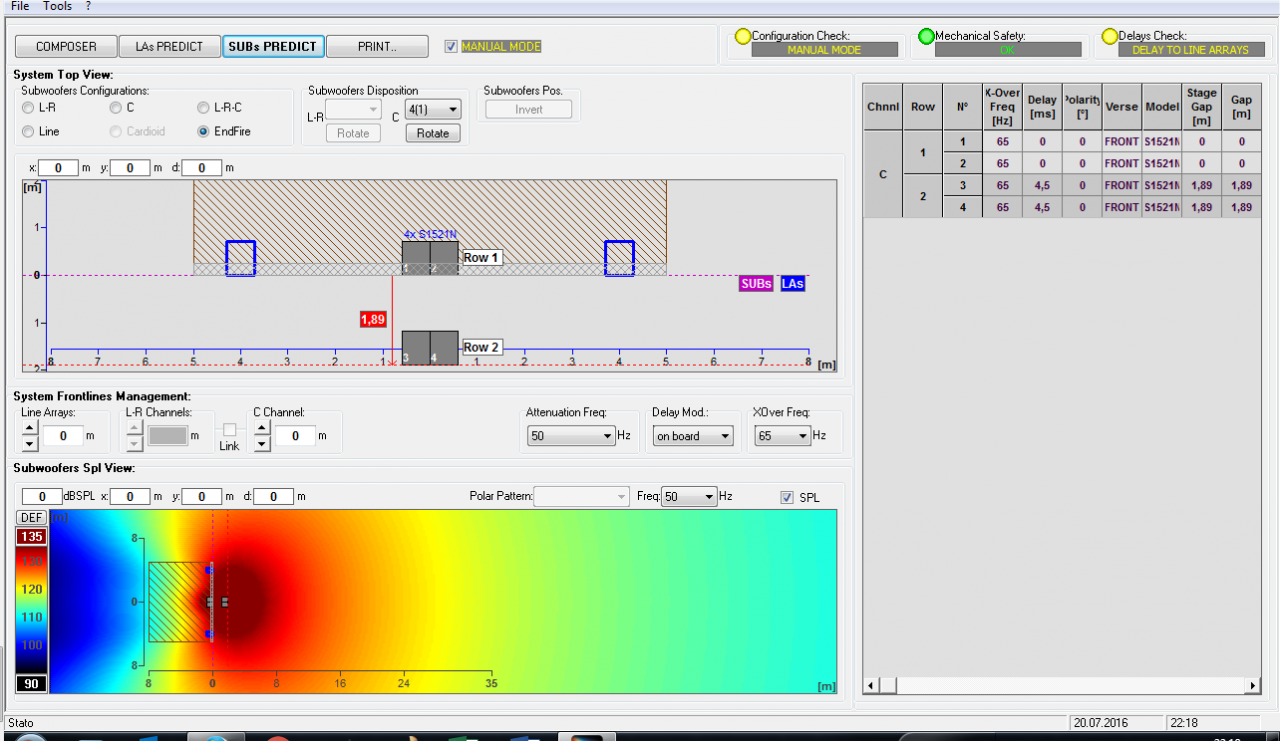This screenshot has height=741, width=1280.
Task: Click the PRINT.. button
Action: click(x=377, y=46)
